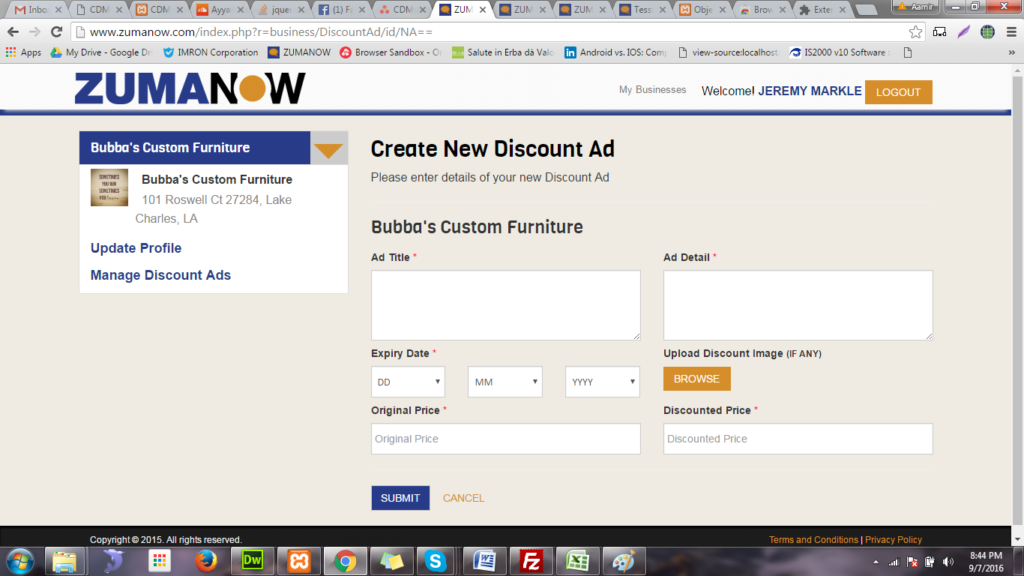Image resolution: width=1024 pixels, height=576 pixels.
Task: Open the ZUMANOW bookmark
Action: pyautogui.click(x=299, y=52)
